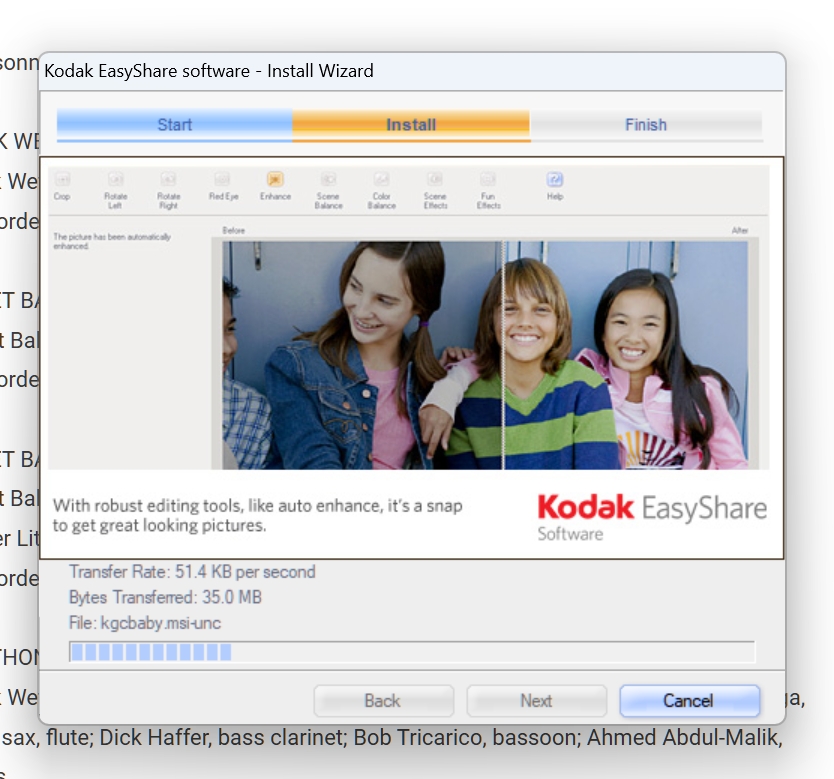Click the 'Before' label above photo

point(233,230)
